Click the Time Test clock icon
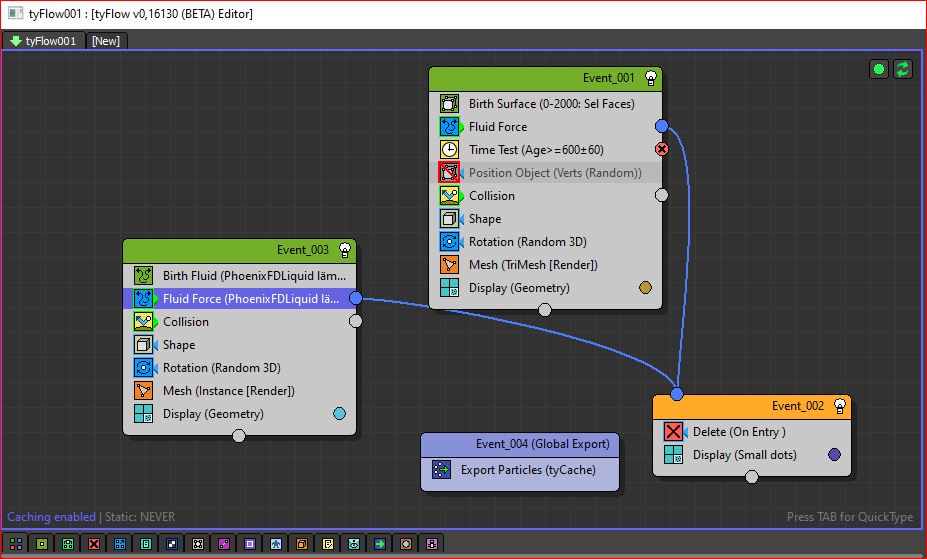 click(449, 150)
